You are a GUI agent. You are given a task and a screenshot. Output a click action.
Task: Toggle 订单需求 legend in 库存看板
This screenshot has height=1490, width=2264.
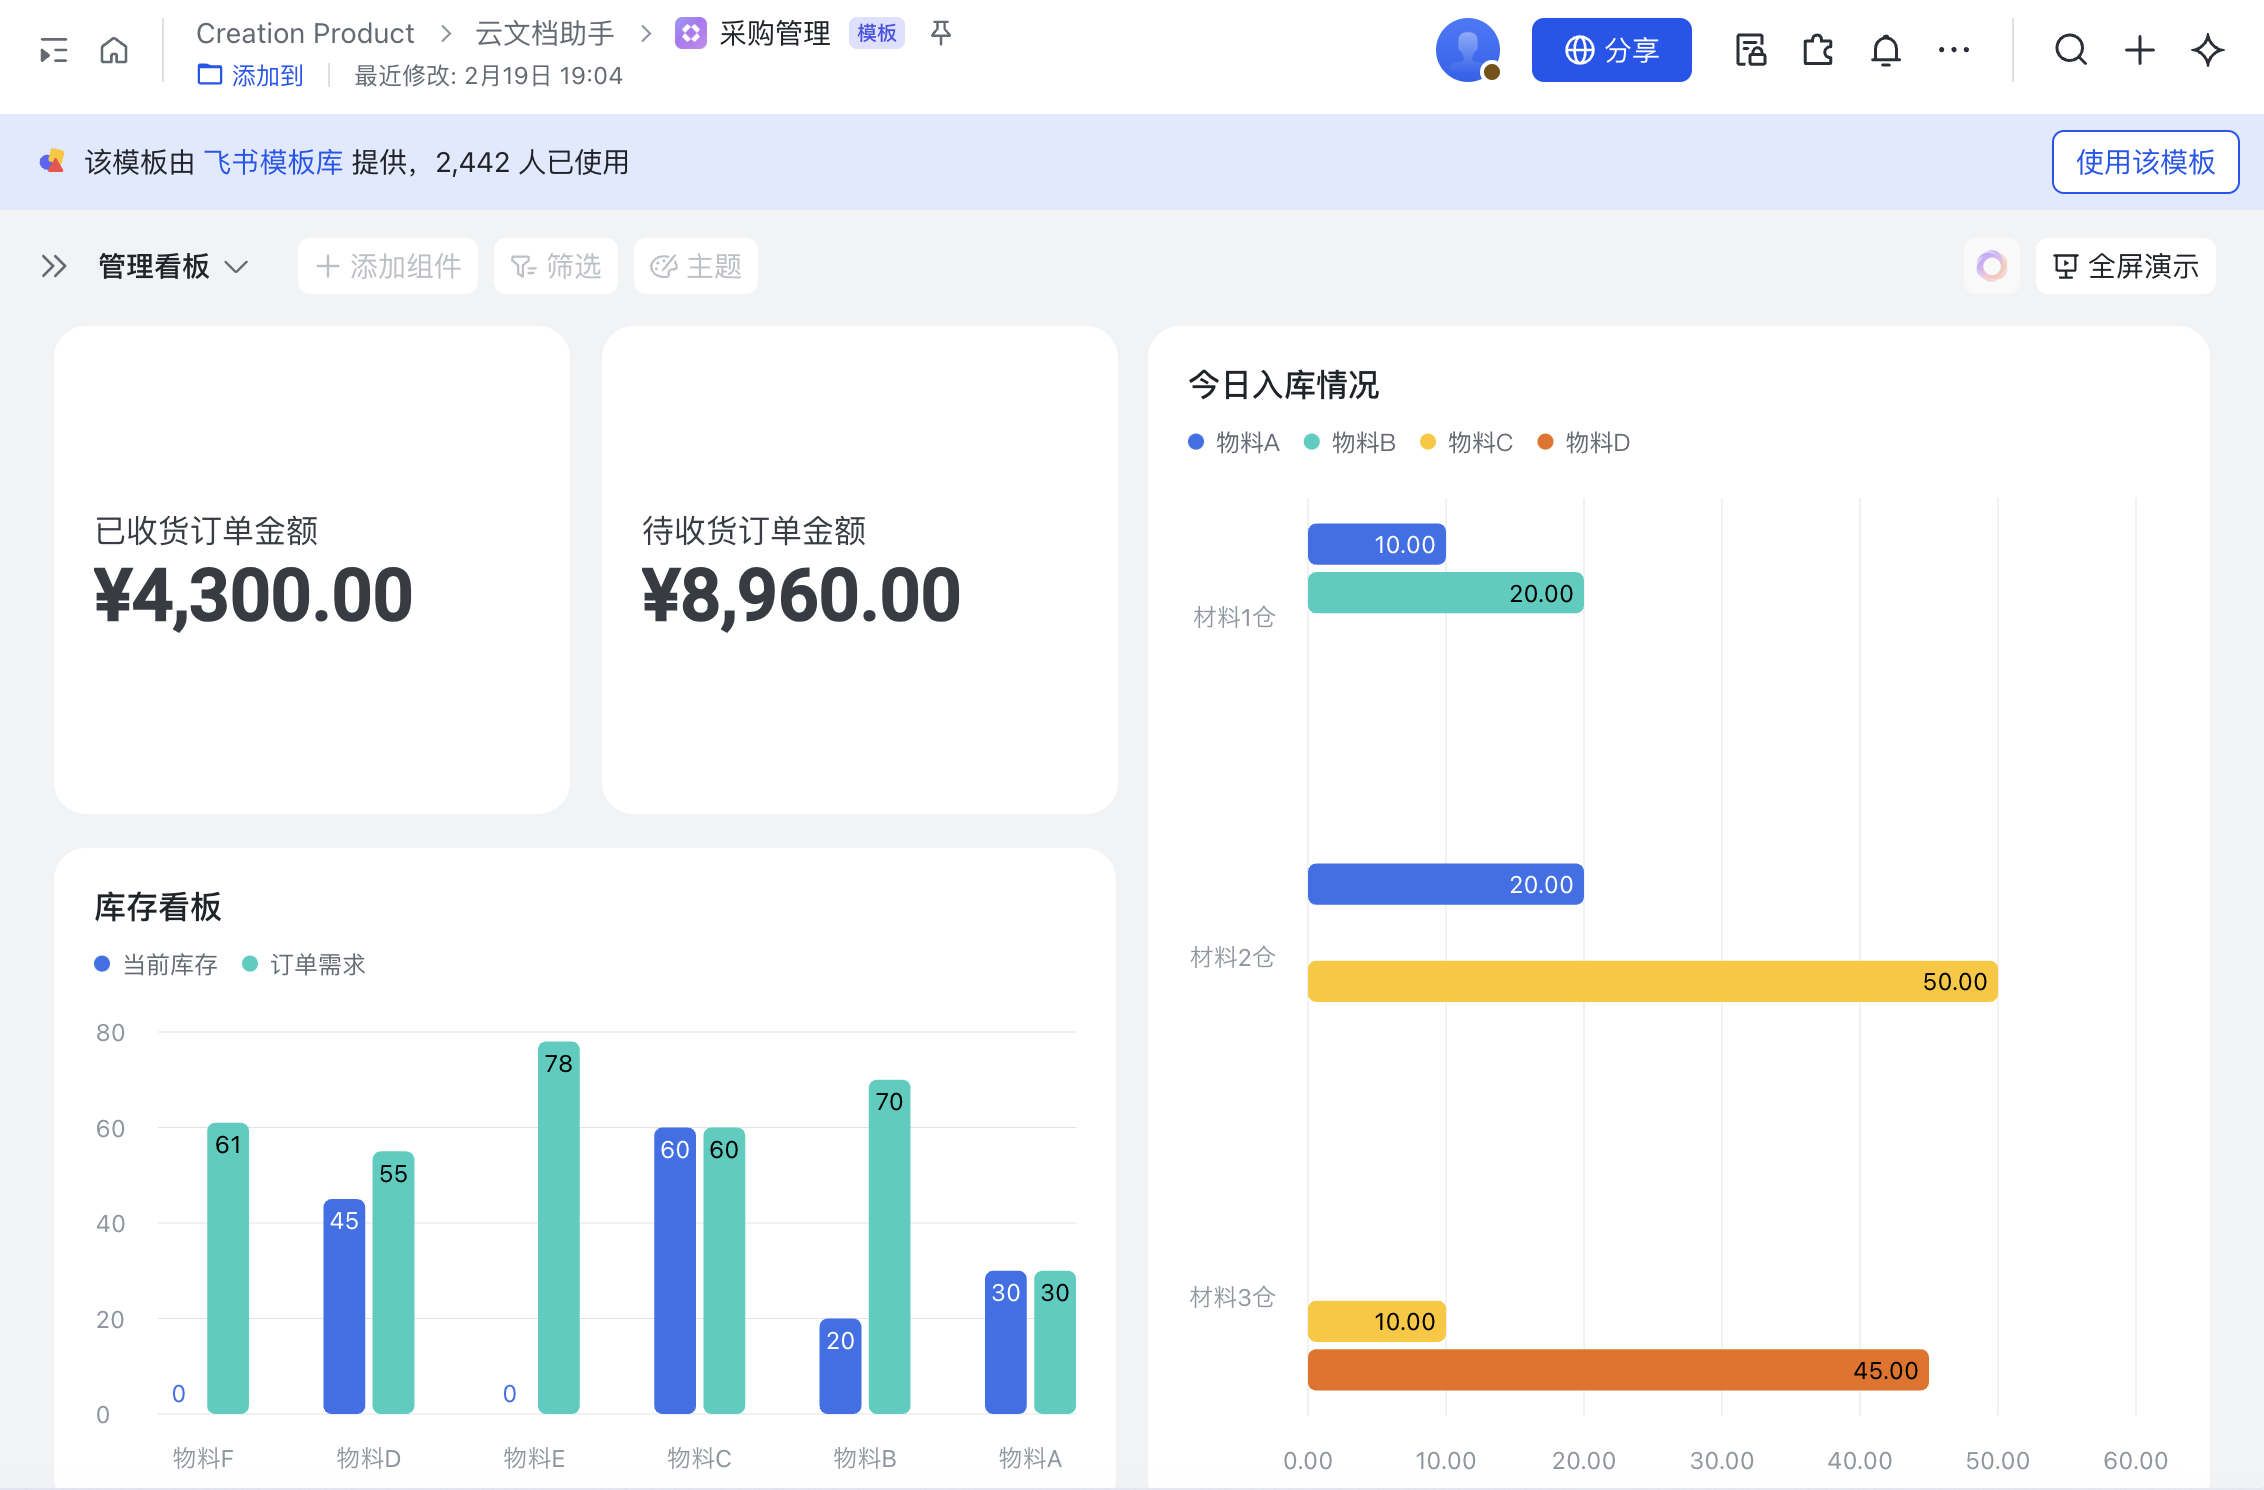(304, 964)
